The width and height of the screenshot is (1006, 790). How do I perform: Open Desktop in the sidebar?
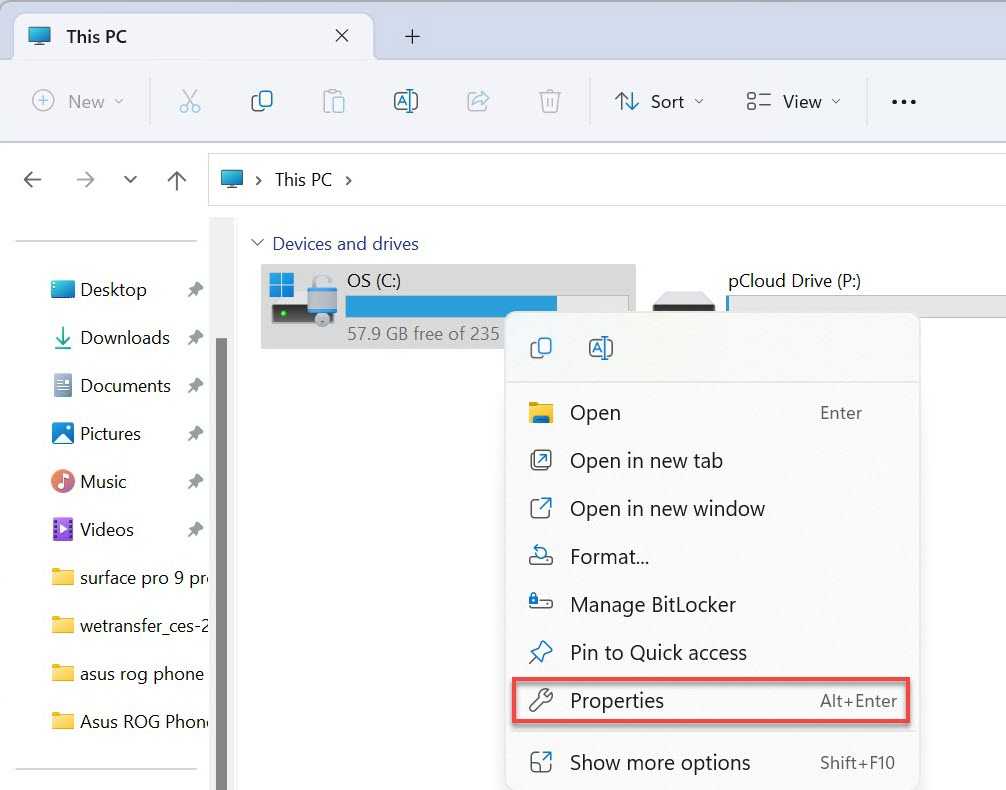tap(114, 289)
